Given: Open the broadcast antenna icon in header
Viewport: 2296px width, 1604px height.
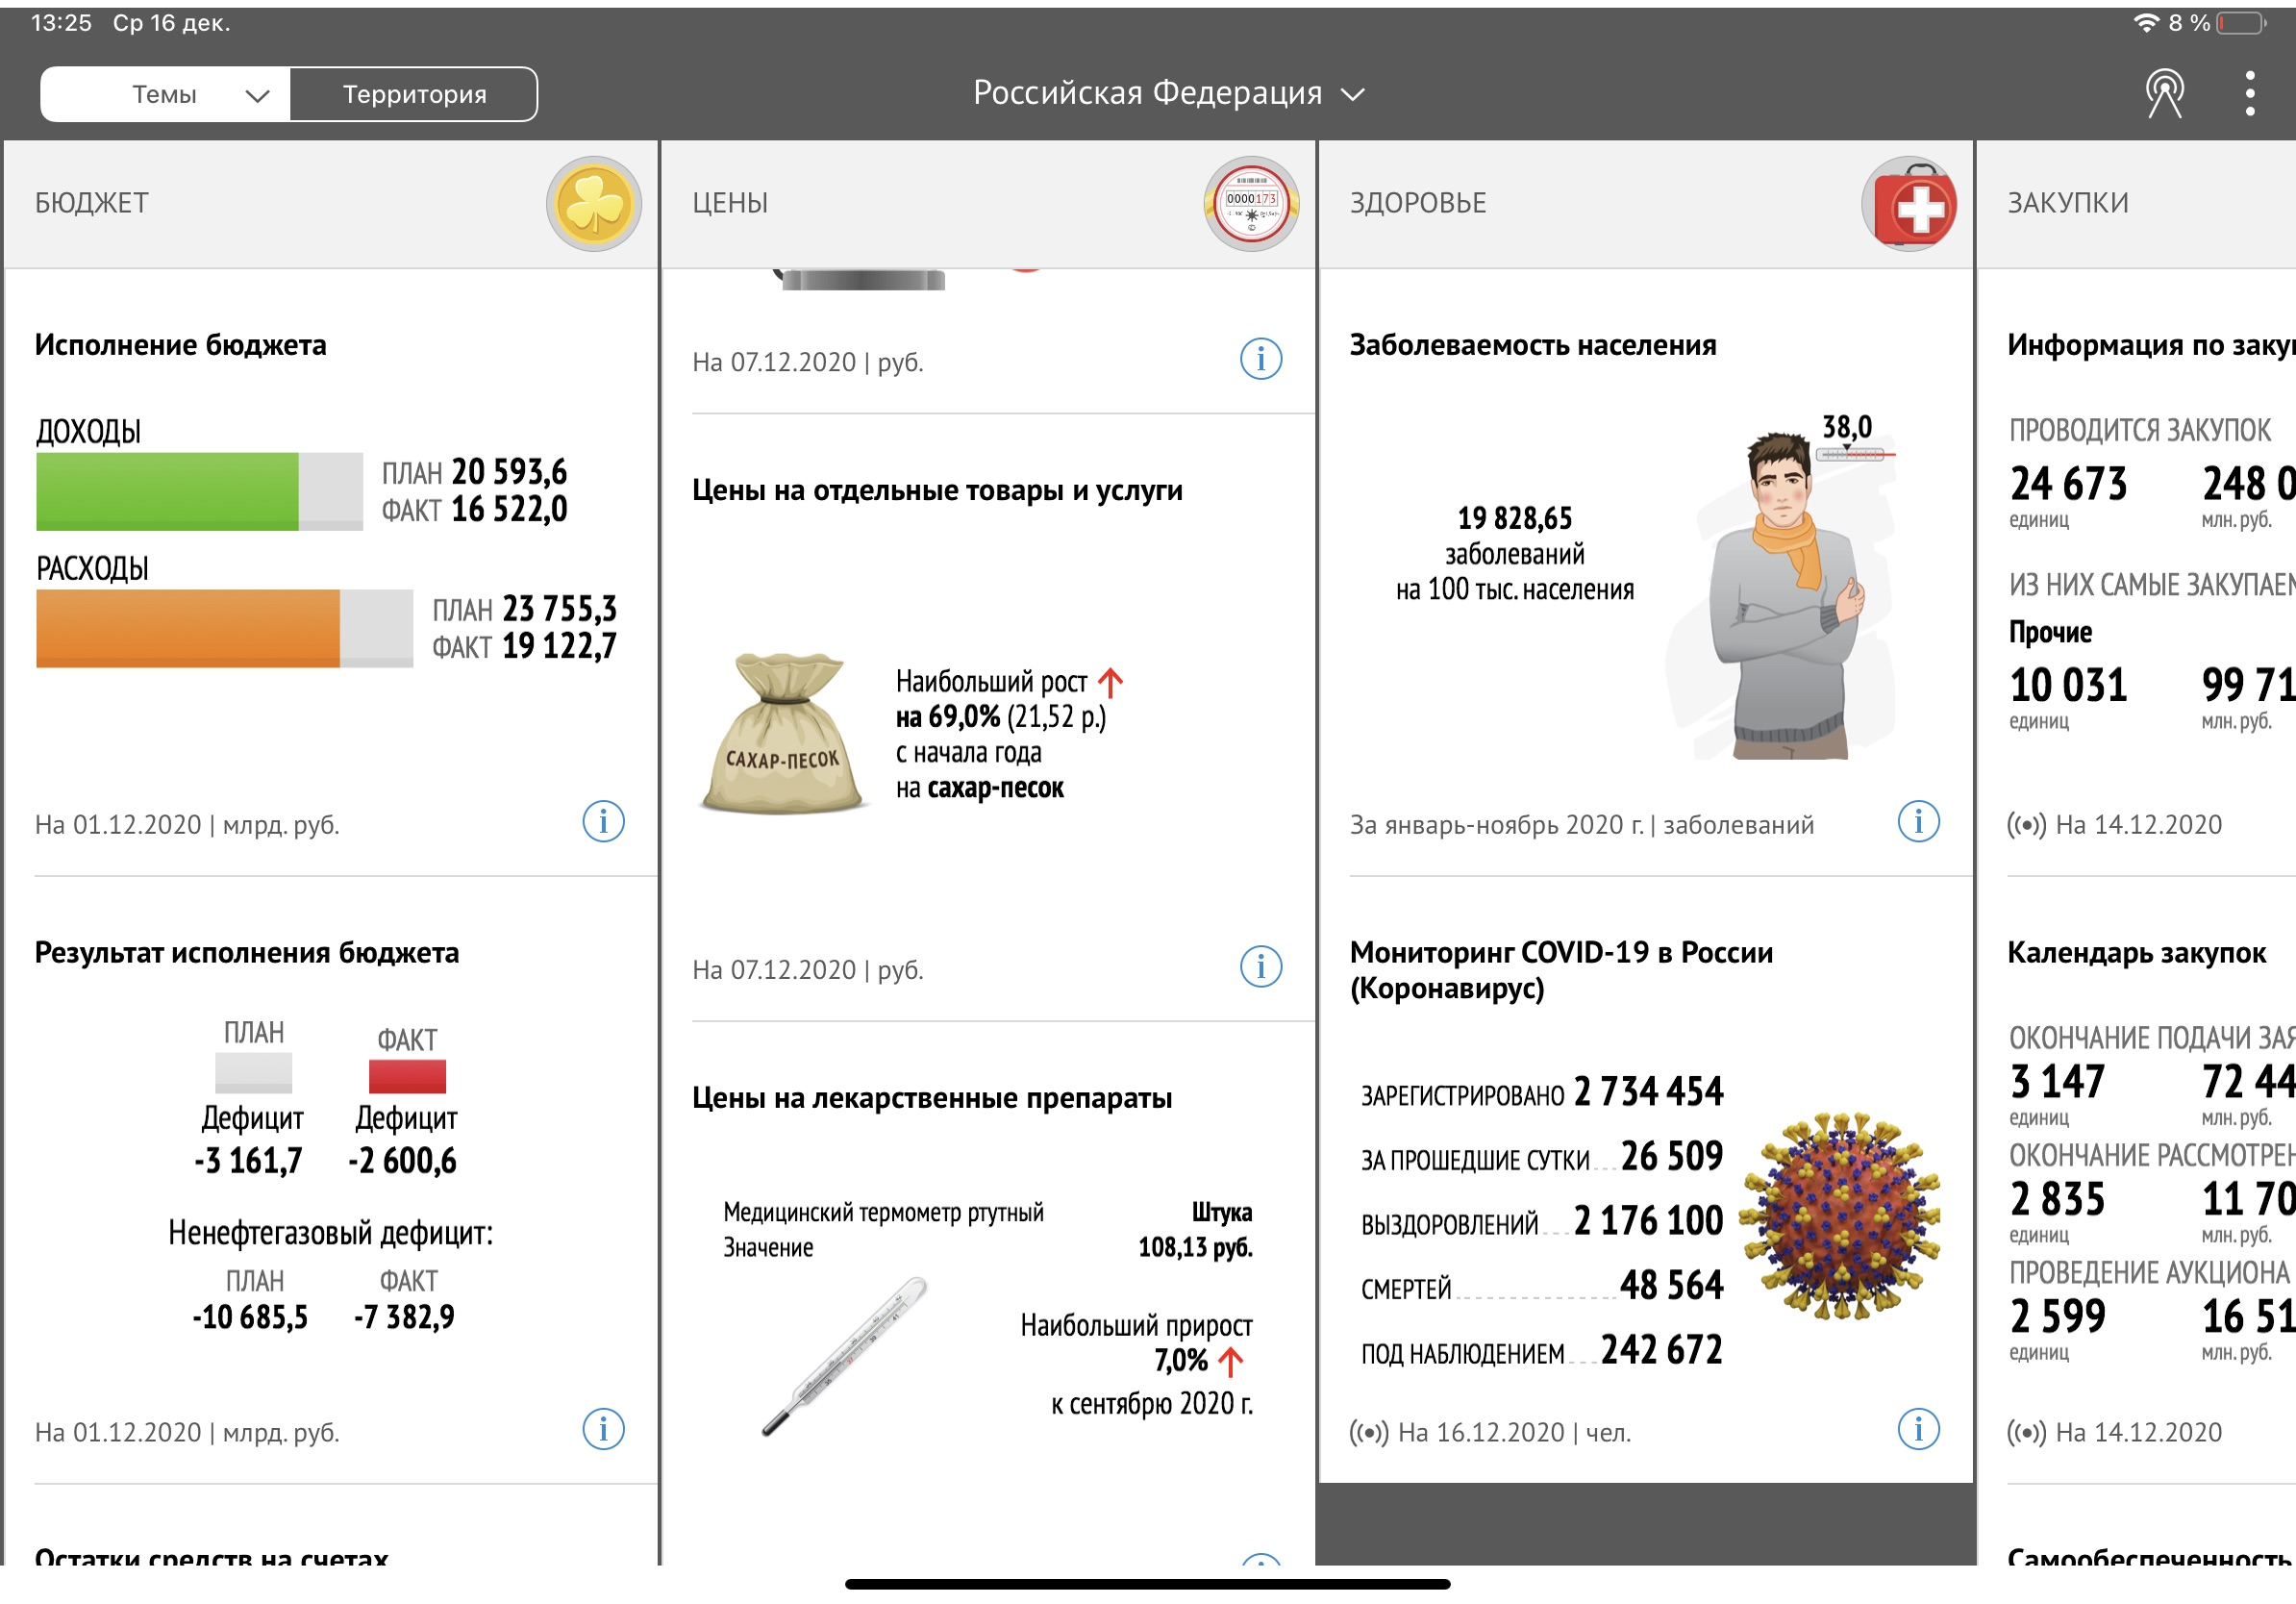Looking at the screenshot, I should click(x=2163, y=95).
